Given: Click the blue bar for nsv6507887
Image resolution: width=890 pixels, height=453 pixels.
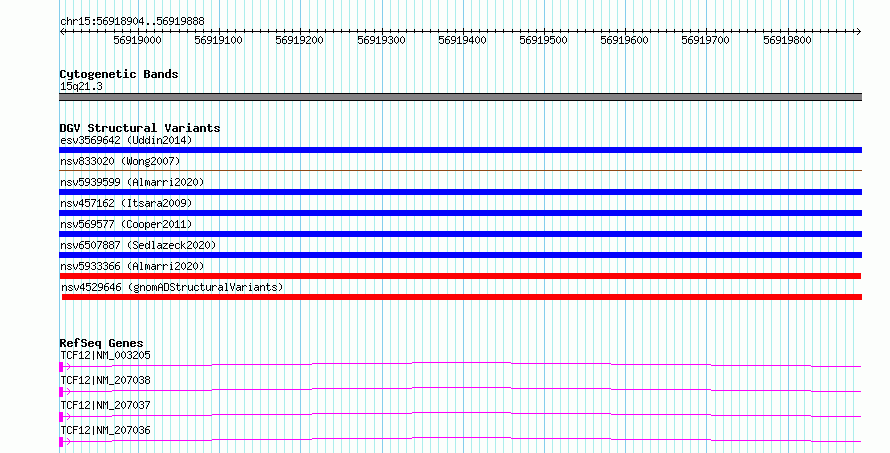Looking at the screenshot, I should tap(460, 255).
